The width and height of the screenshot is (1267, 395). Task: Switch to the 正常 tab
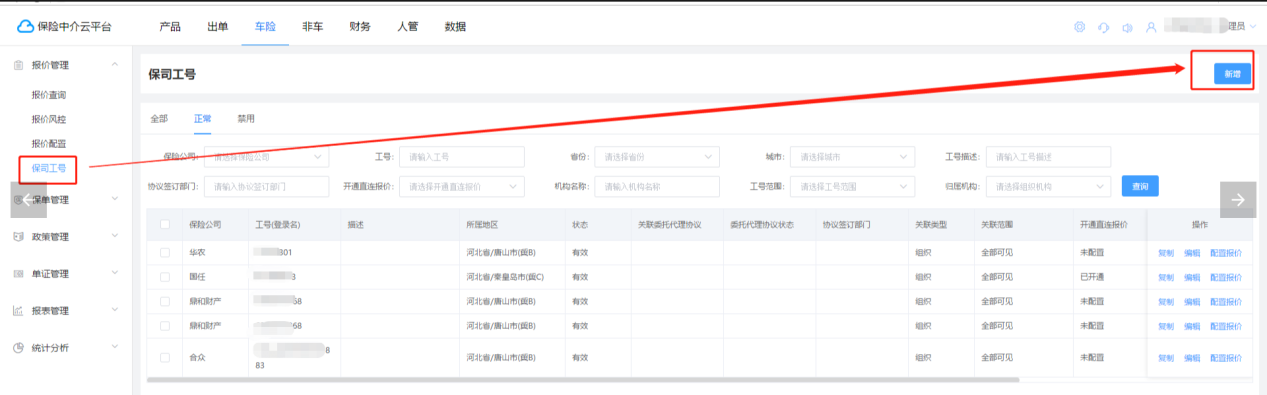(x=203, y=119)
